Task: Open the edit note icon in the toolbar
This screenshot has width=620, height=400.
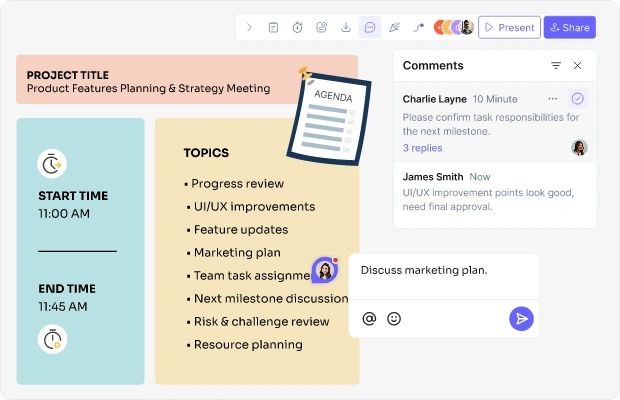Action: point(321,27)
